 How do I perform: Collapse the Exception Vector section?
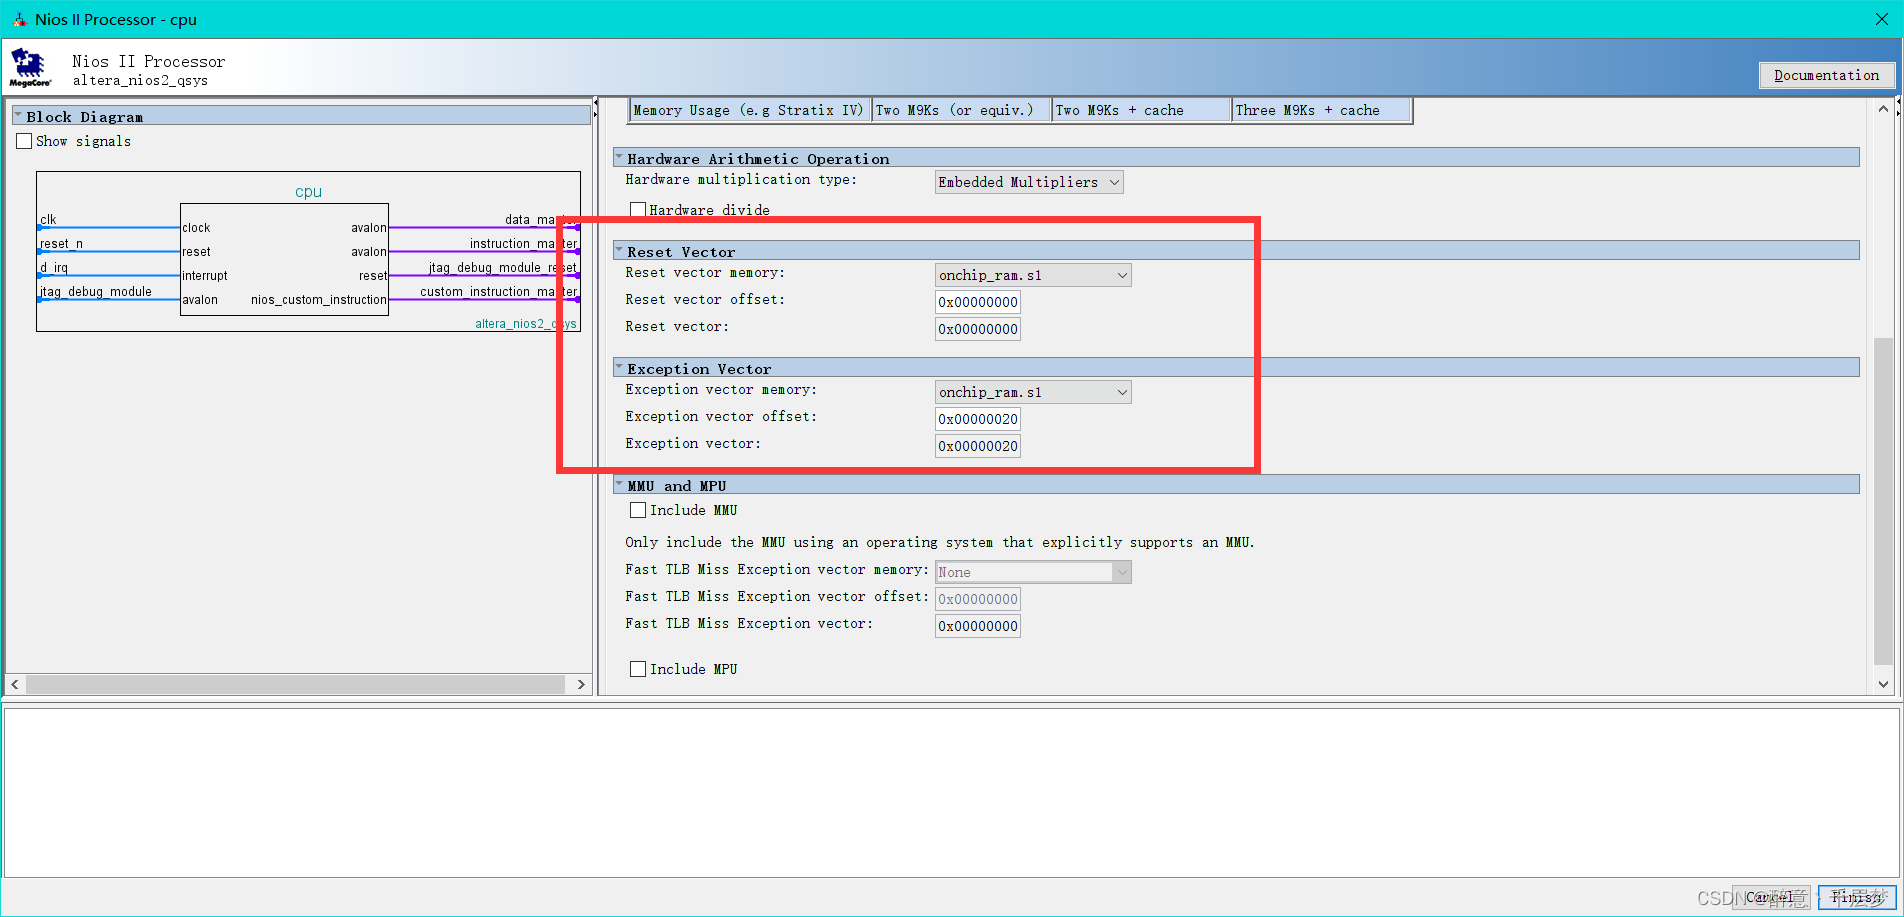[619, 368]
